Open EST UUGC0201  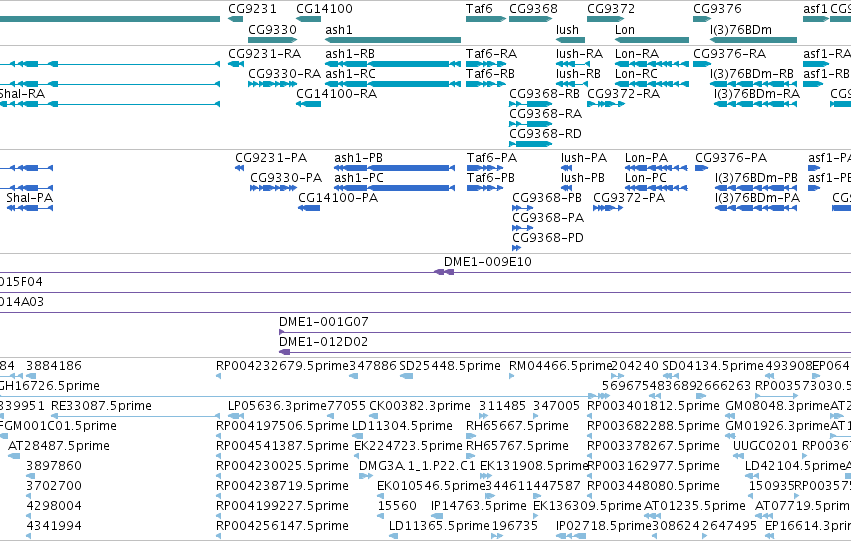pos(765,446)
